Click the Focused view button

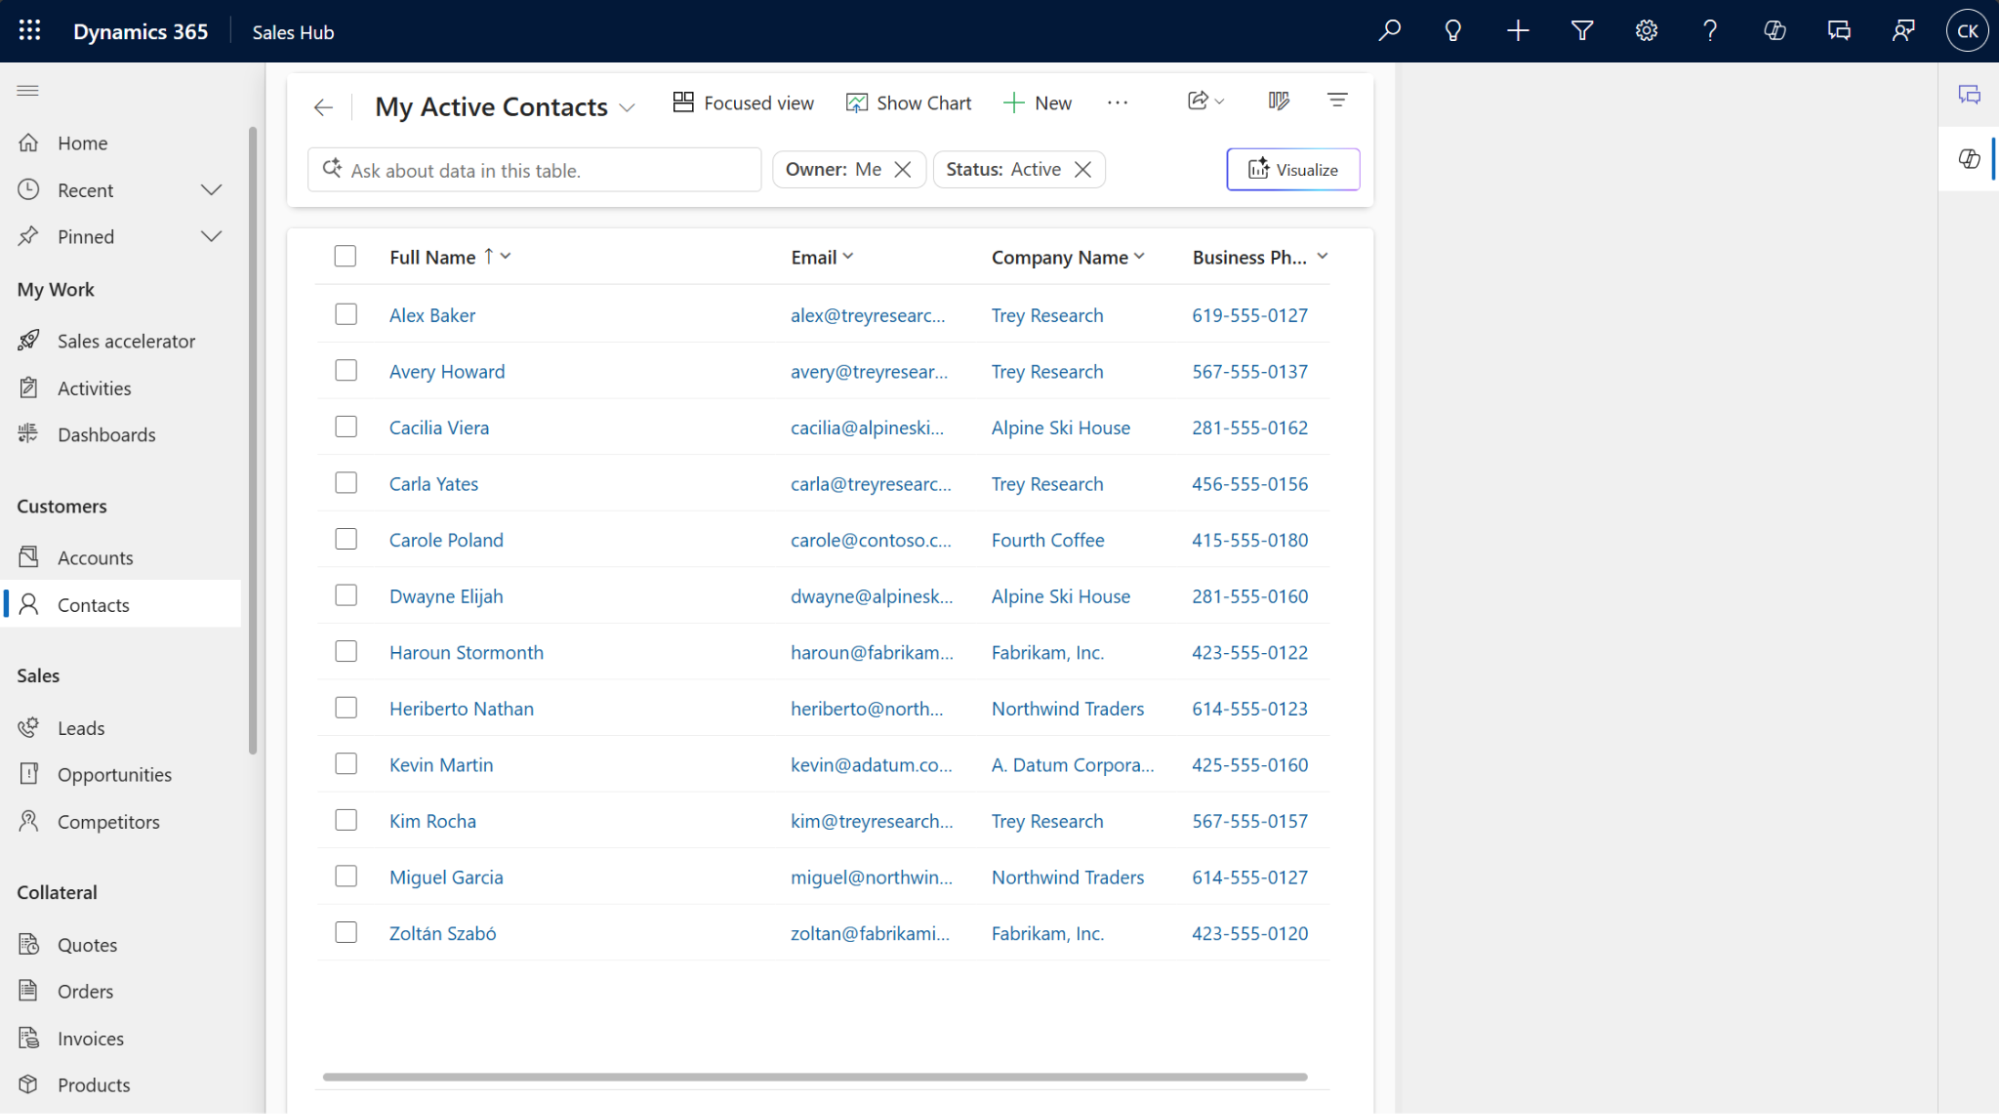tap(743, 103)
